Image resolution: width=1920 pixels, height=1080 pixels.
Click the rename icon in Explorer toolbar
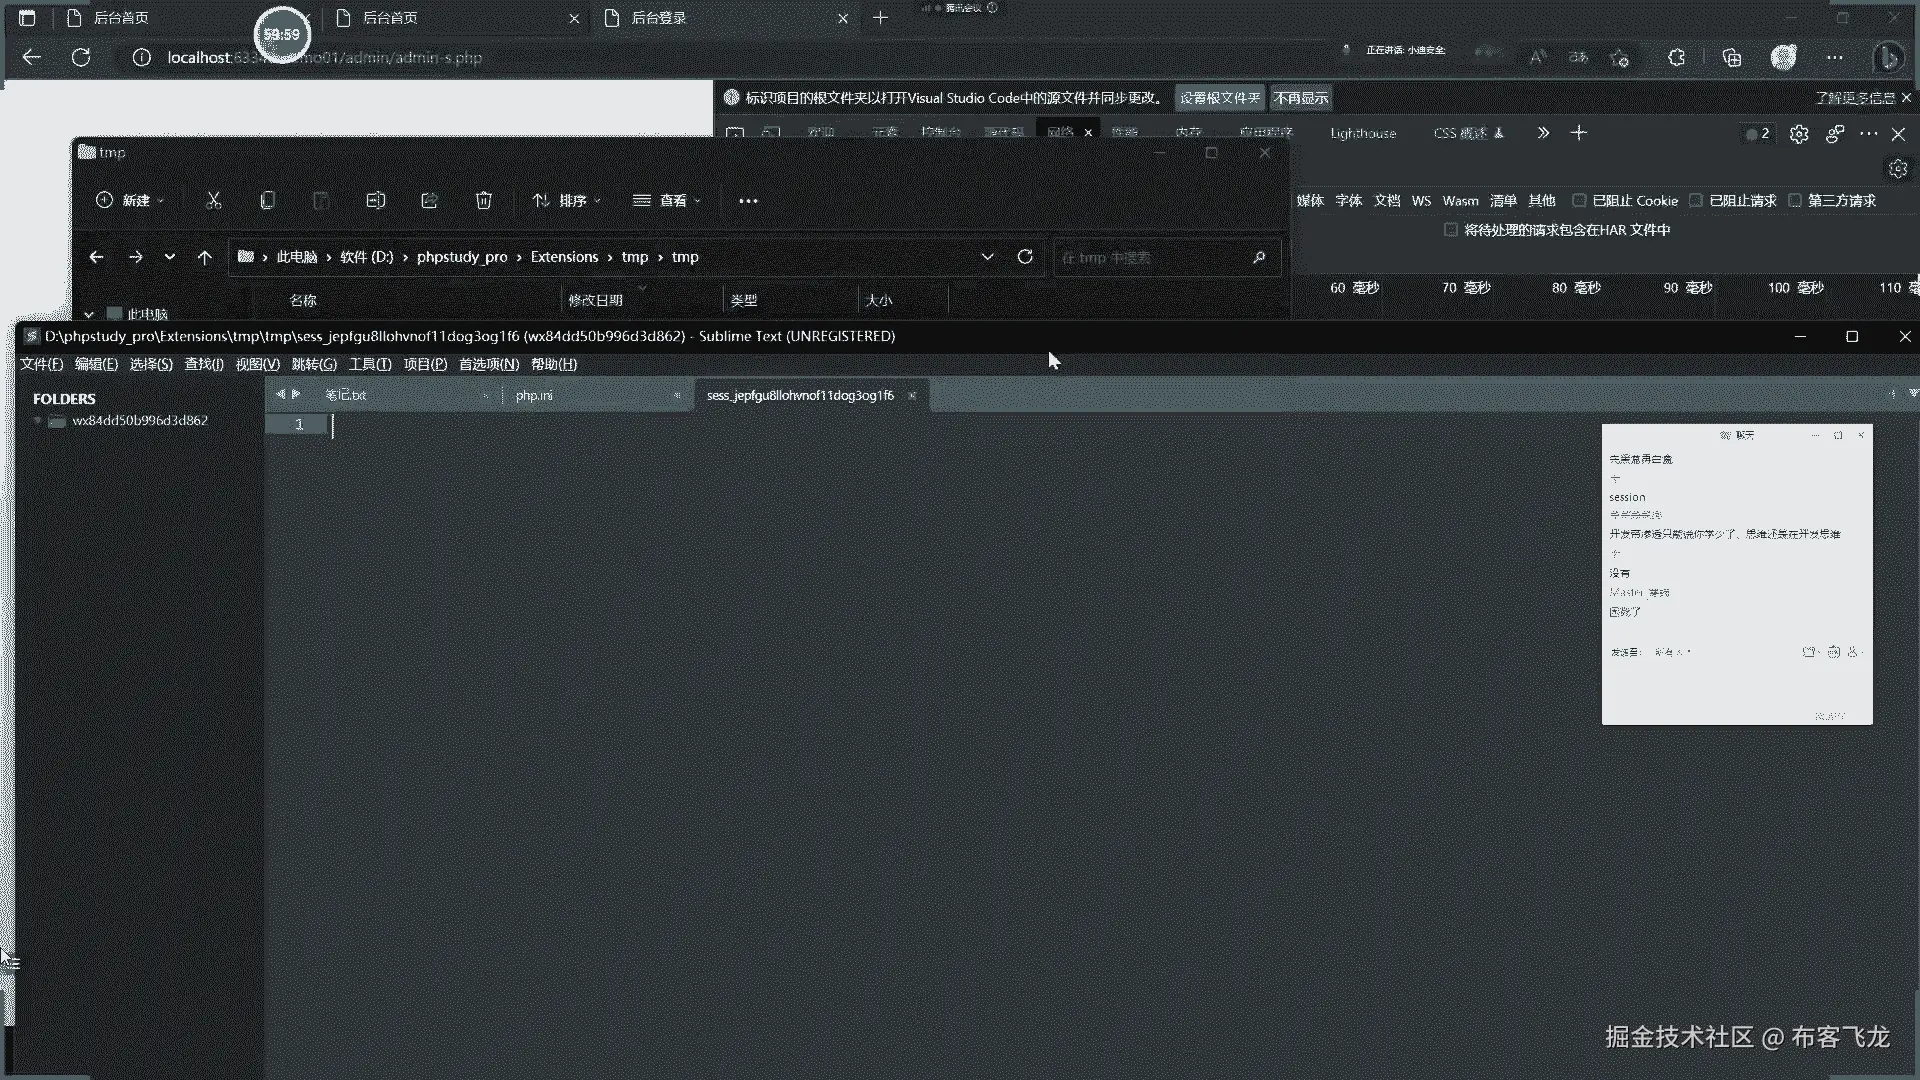pos(375,201)
